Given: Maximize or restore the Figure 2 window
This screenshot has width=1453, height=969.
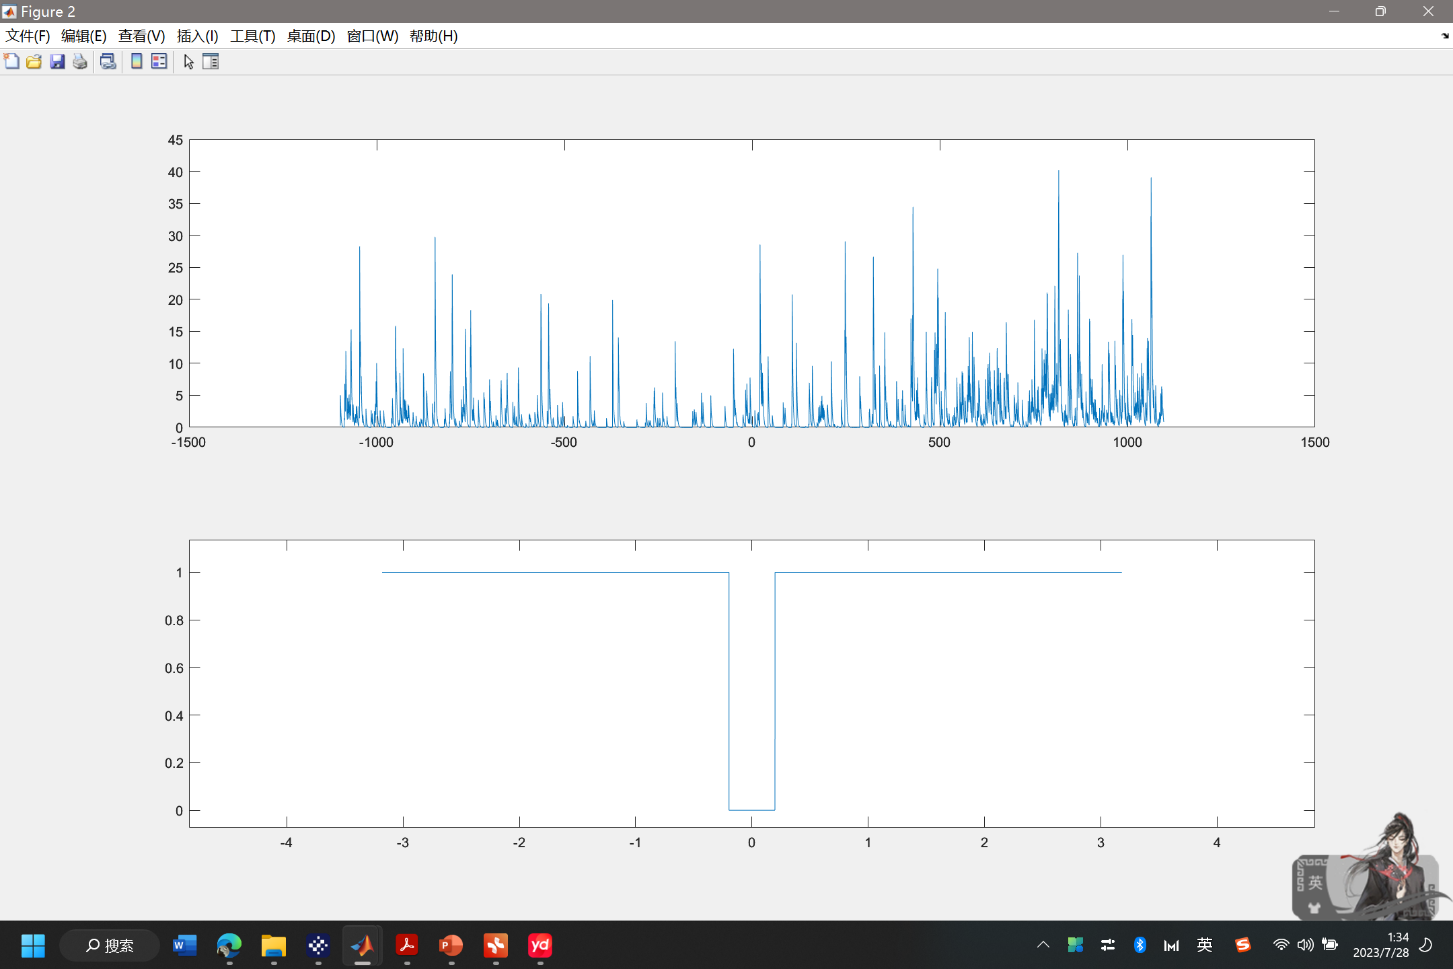Looking at the screenshot, I should click(x=1381, y=11).
